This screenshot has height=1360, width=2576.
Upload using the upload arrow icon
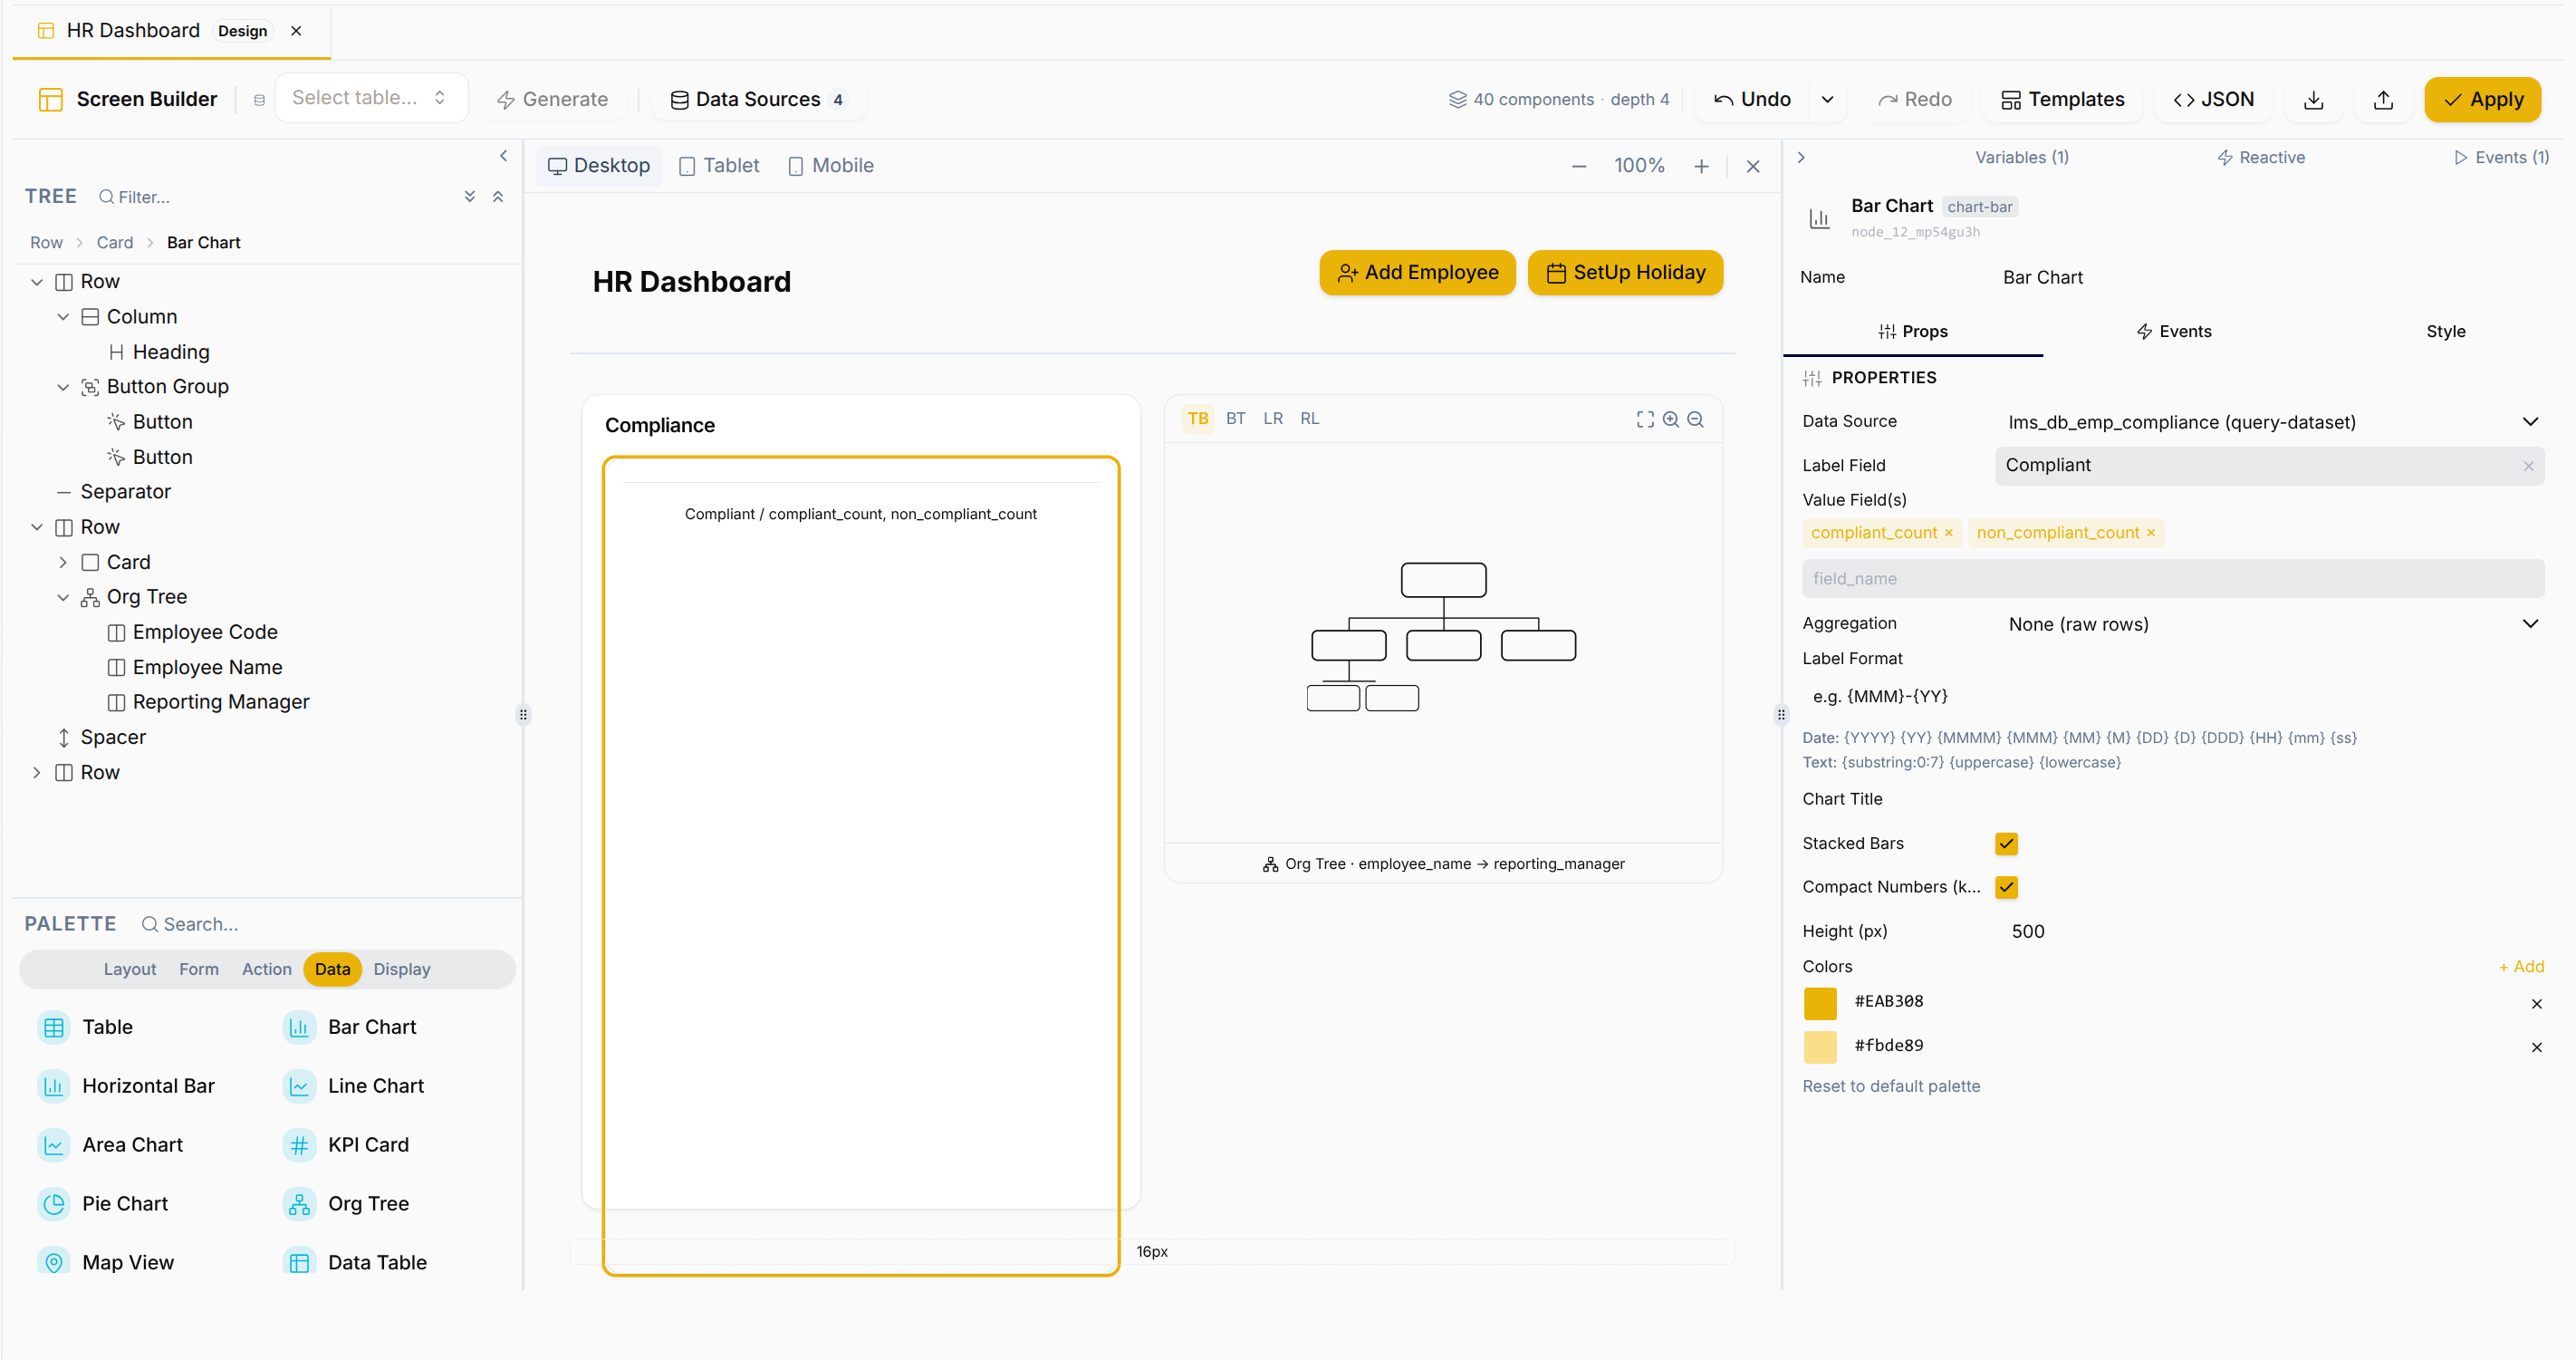pos(2383,100)
